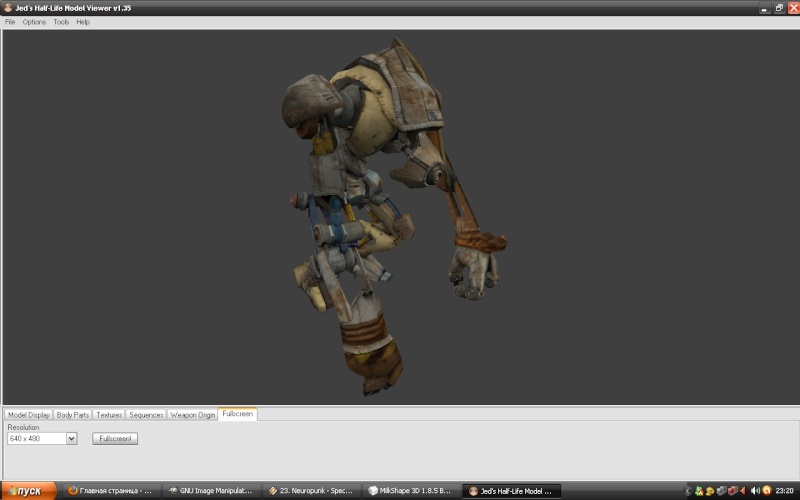Open the File menu
800x500 pixels.
coord(10,22)
